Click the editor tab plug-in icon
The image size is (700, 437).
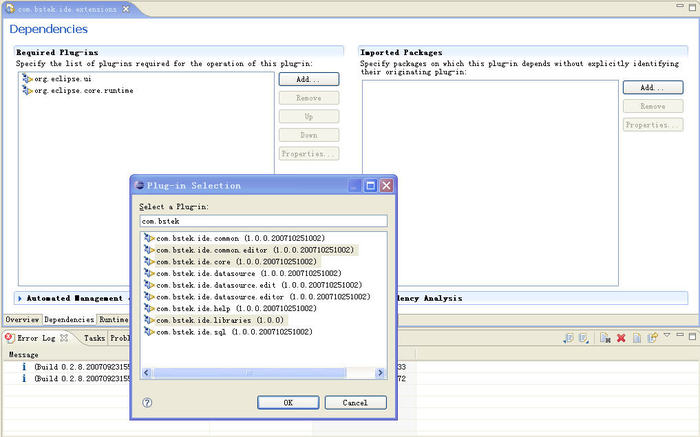[x=10, y=8]
